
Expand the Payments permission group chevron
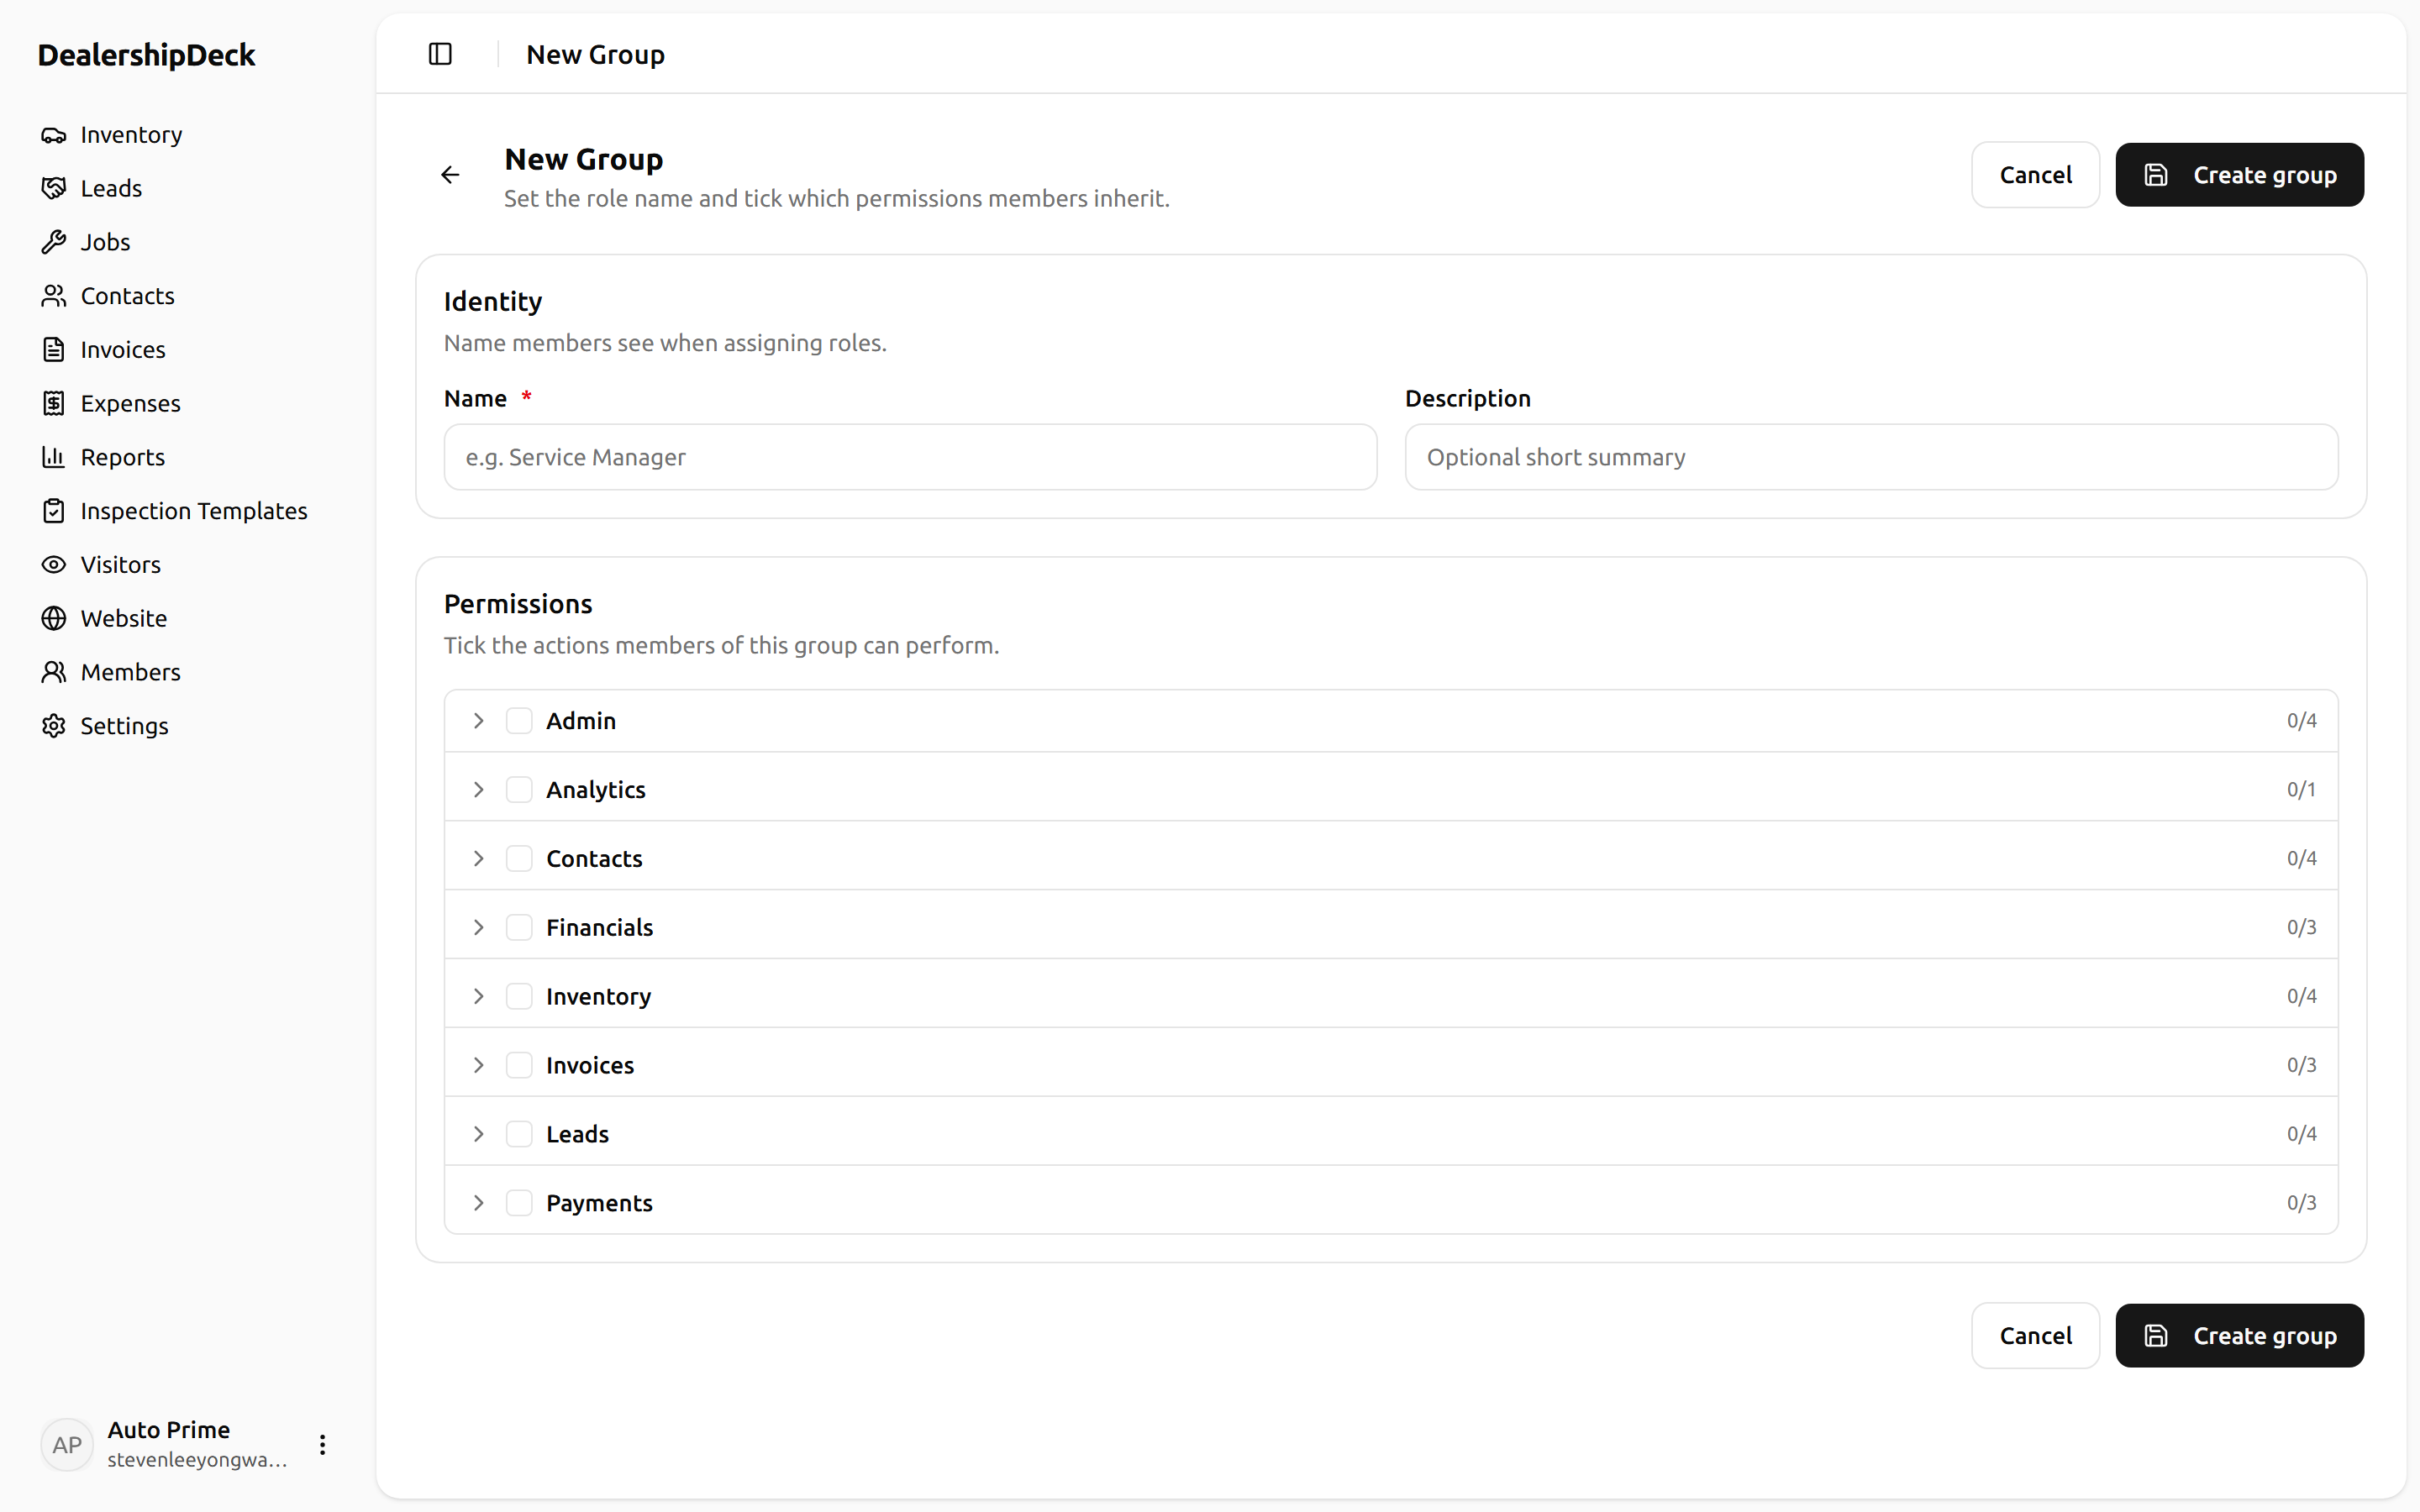click(x=478, y=1203)
